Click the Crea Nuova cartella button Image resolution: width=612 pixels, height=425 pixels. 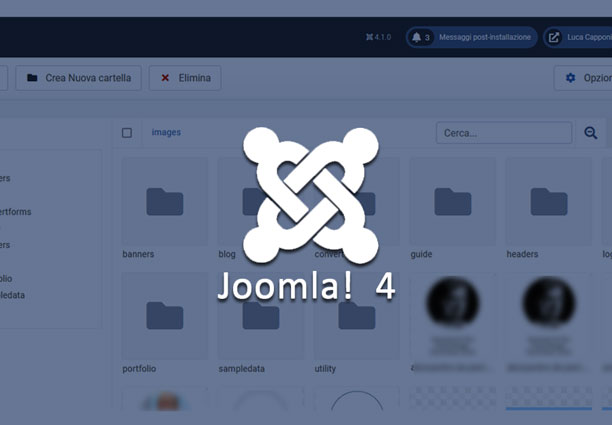pos(78,78)
